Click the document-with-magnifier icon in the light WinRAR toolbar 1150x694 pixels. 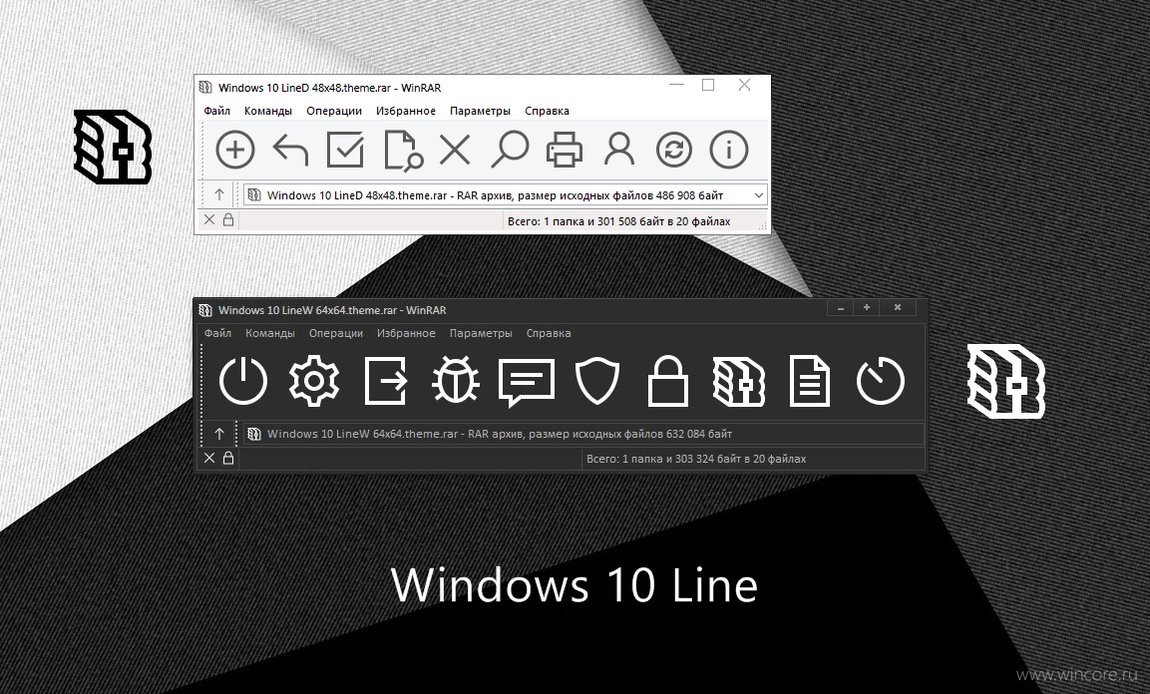[x=403, y=150]
